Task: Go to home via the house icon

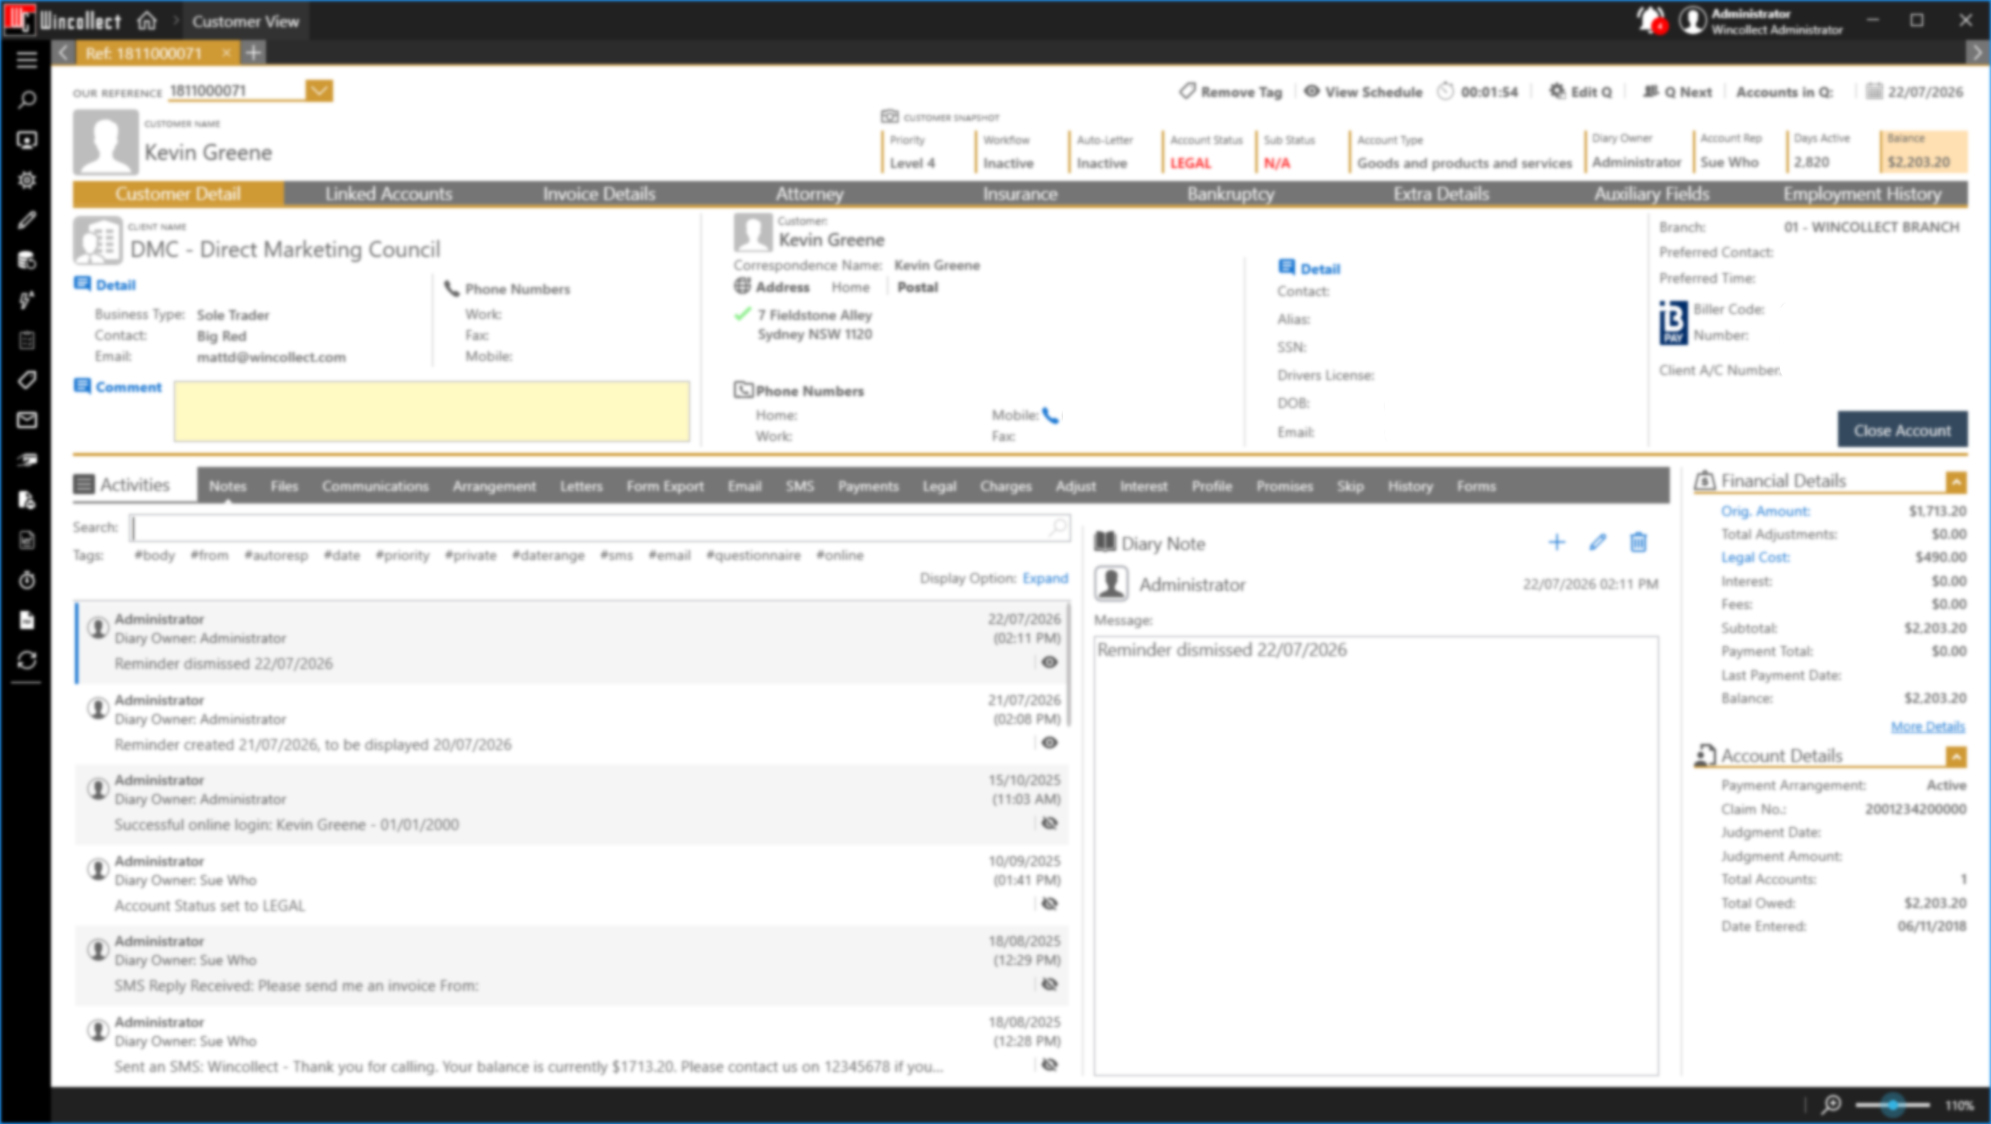Action: click(147, 20)
